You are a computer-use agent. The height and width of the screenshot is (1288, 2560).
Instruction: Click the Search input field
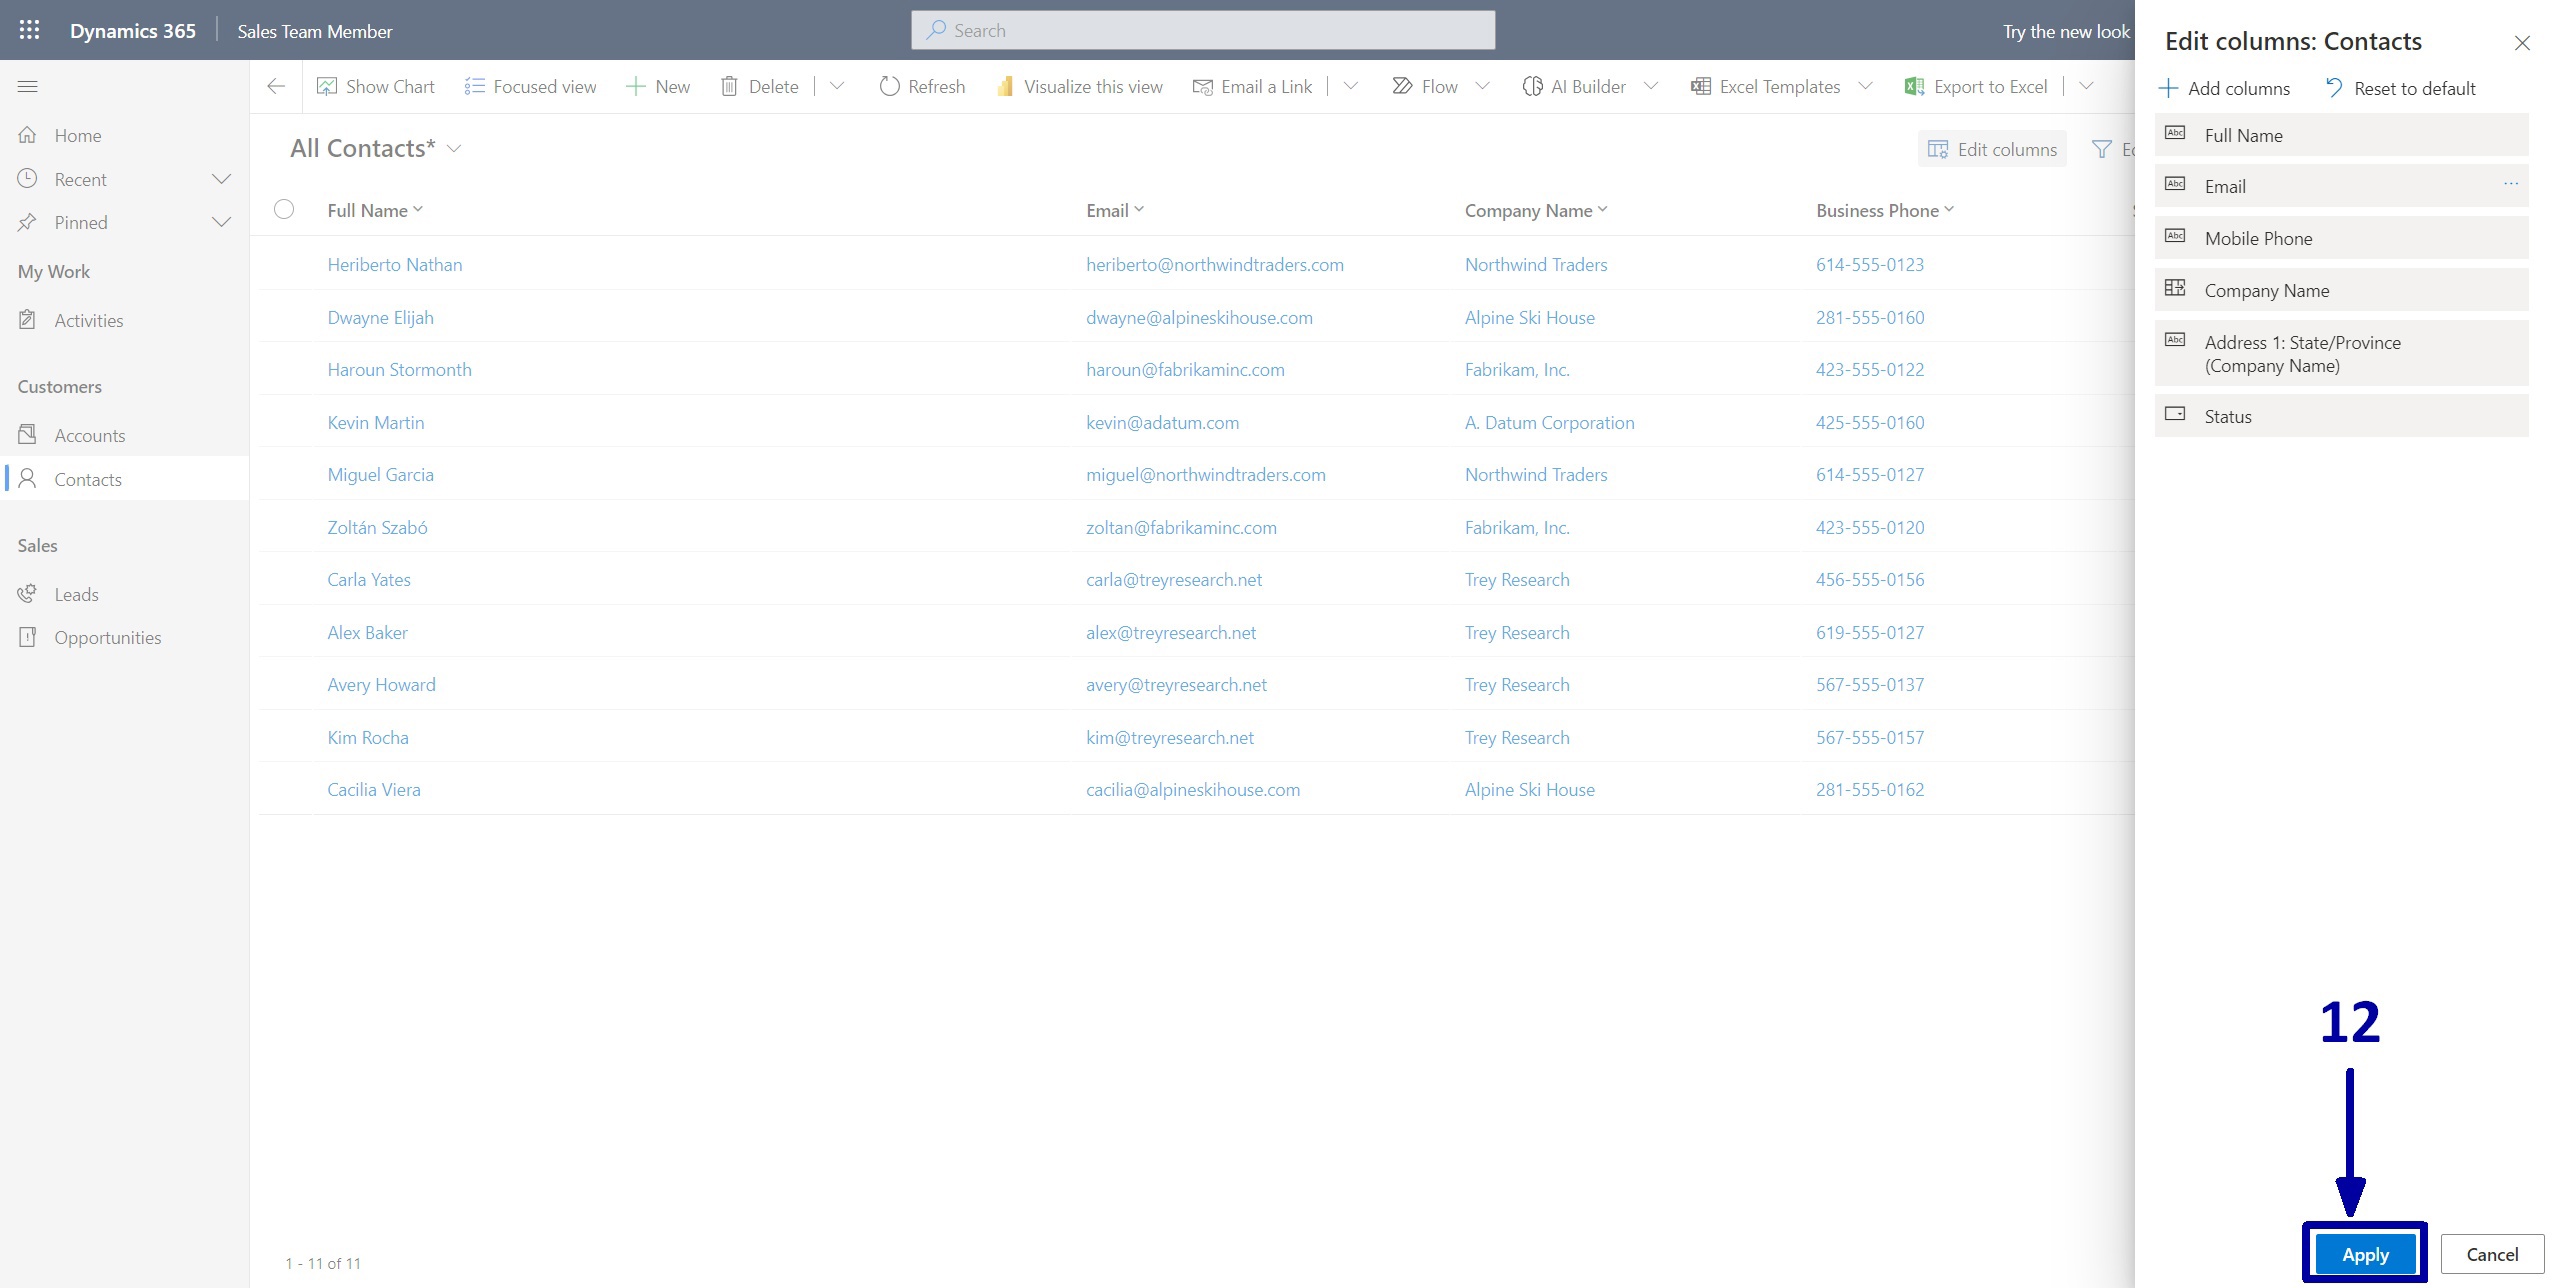[x=1202, y=30]
